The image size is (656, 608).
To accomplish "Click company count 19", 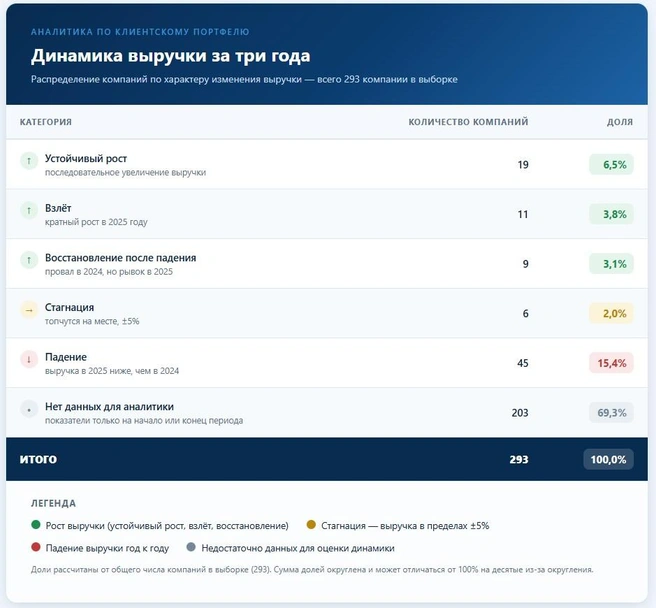I will (x=523, y=164).
